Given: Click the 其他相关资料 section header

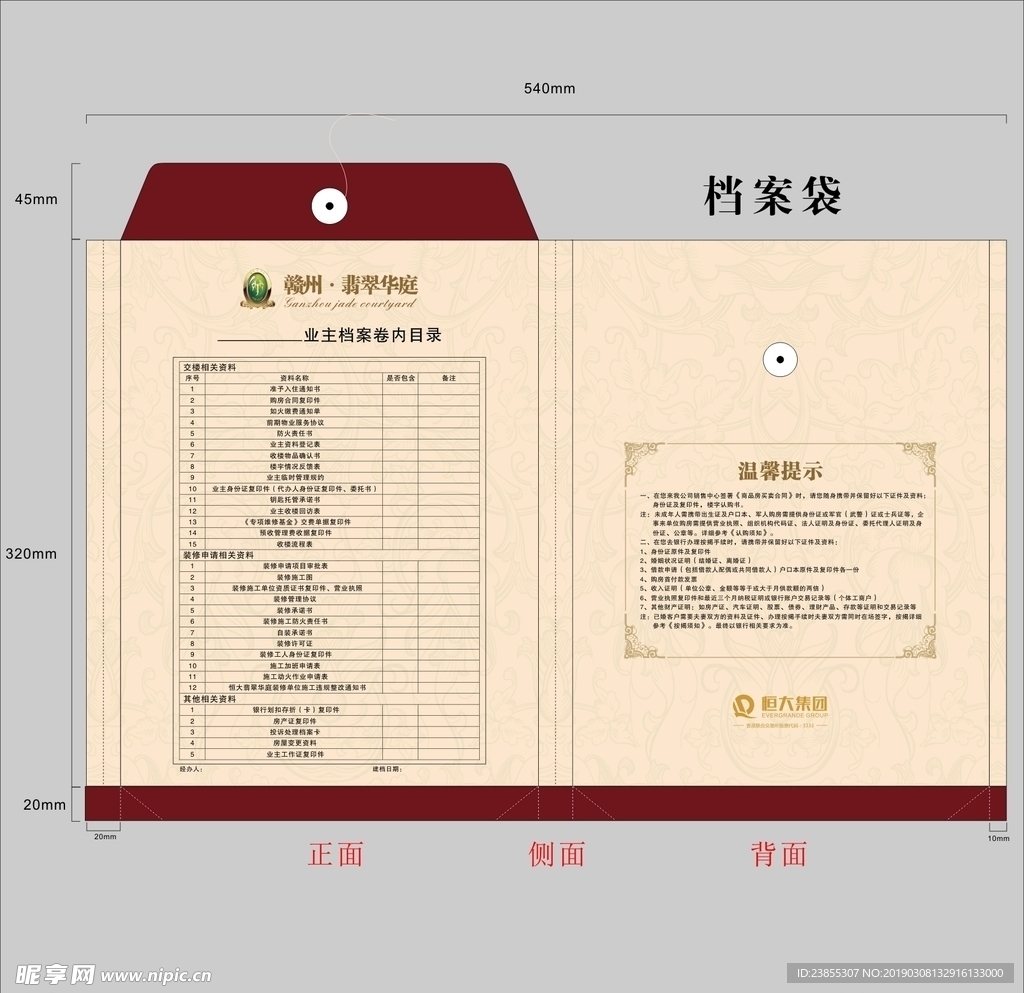Looking at the screenshot, I should (x=210, y=699).
